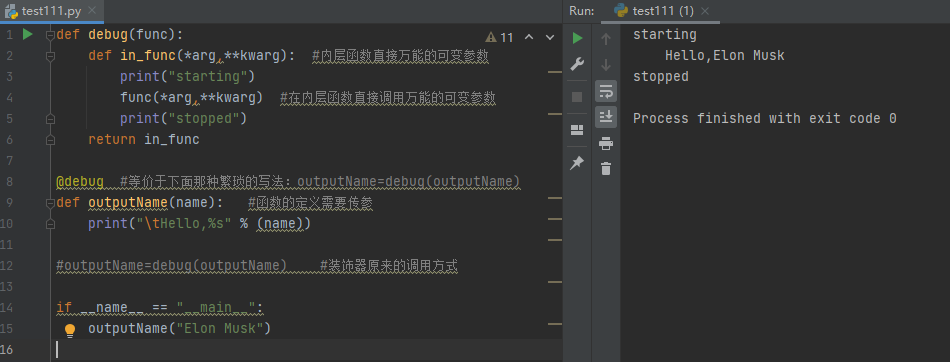
Task: Click the @debug decorator on line 8
Action: coord(79,182)
